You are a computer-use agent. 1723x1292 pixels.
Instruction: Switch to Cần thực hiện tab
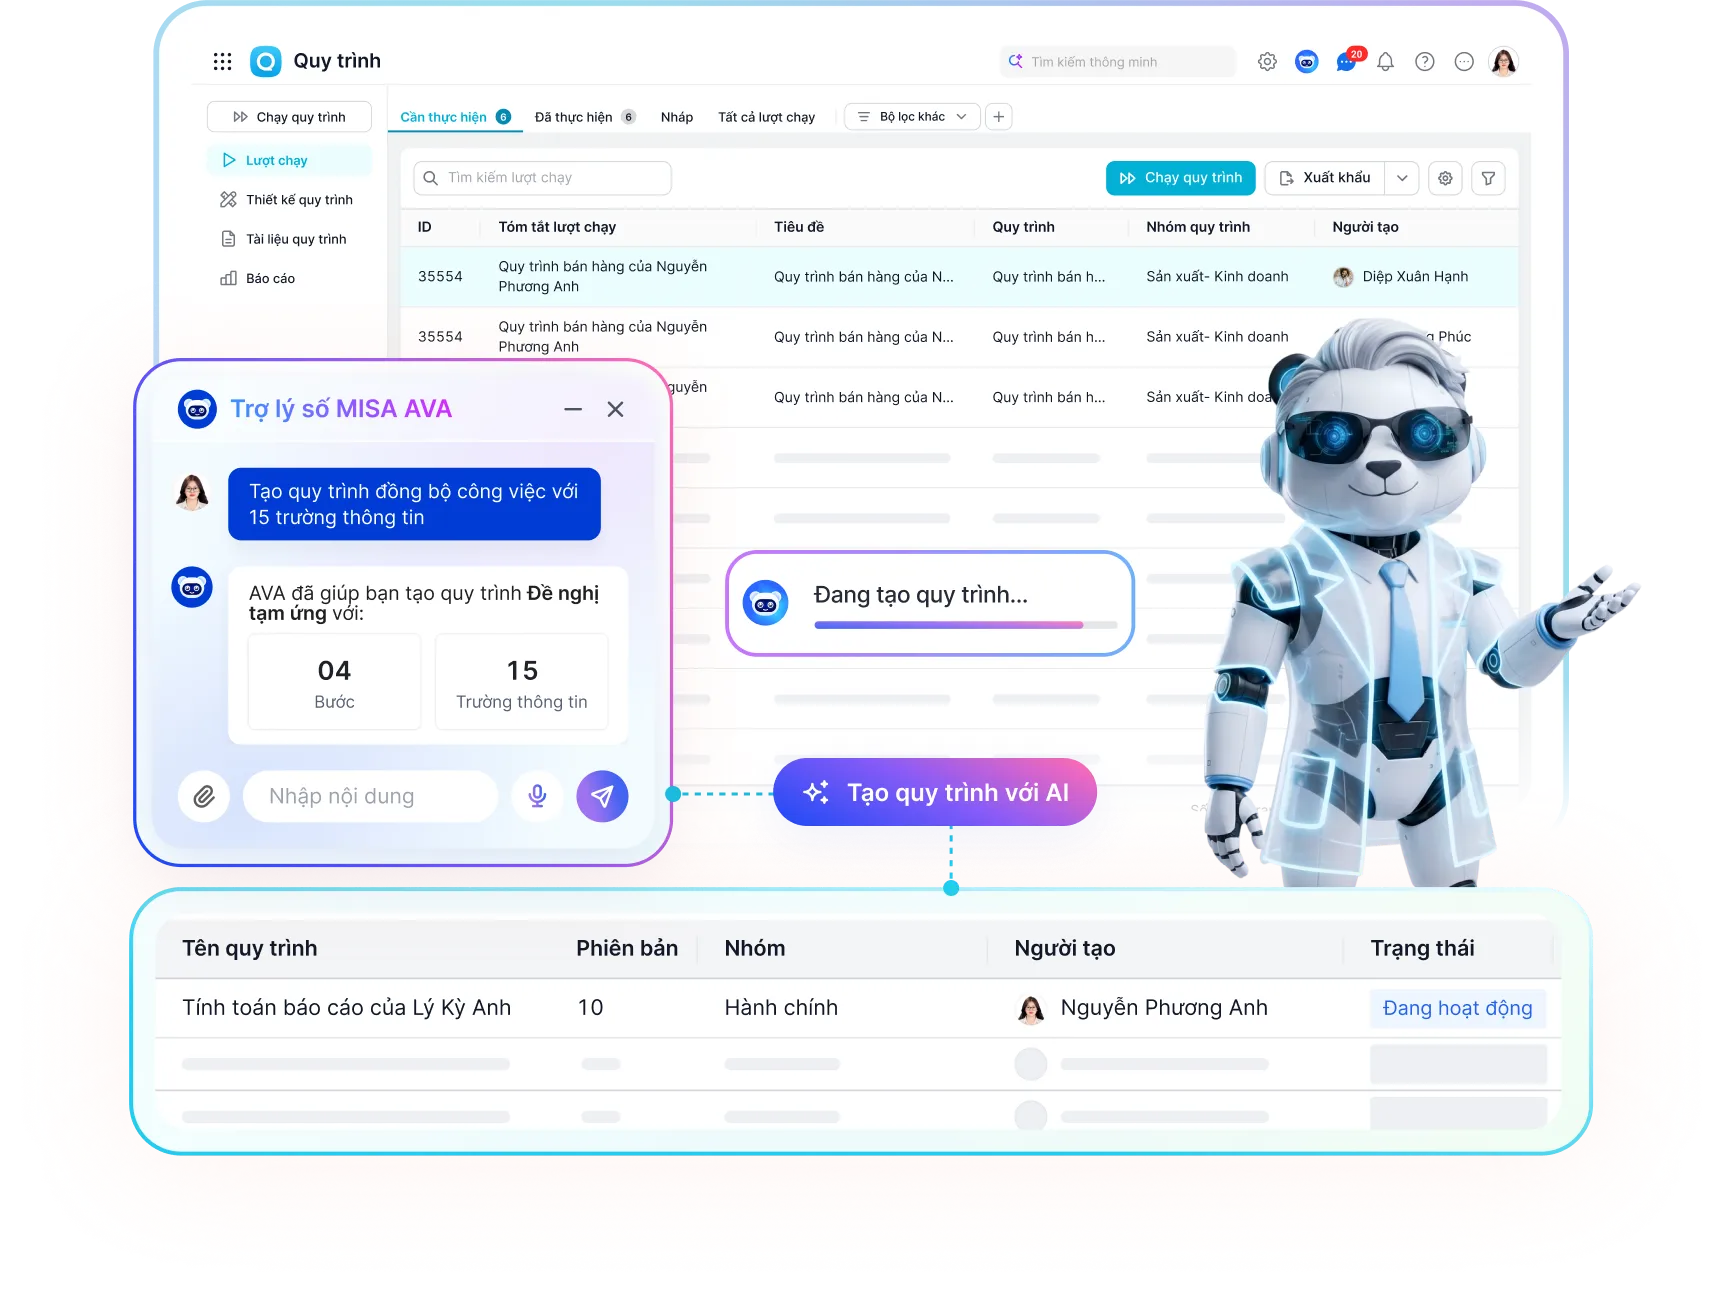[455, 117]
